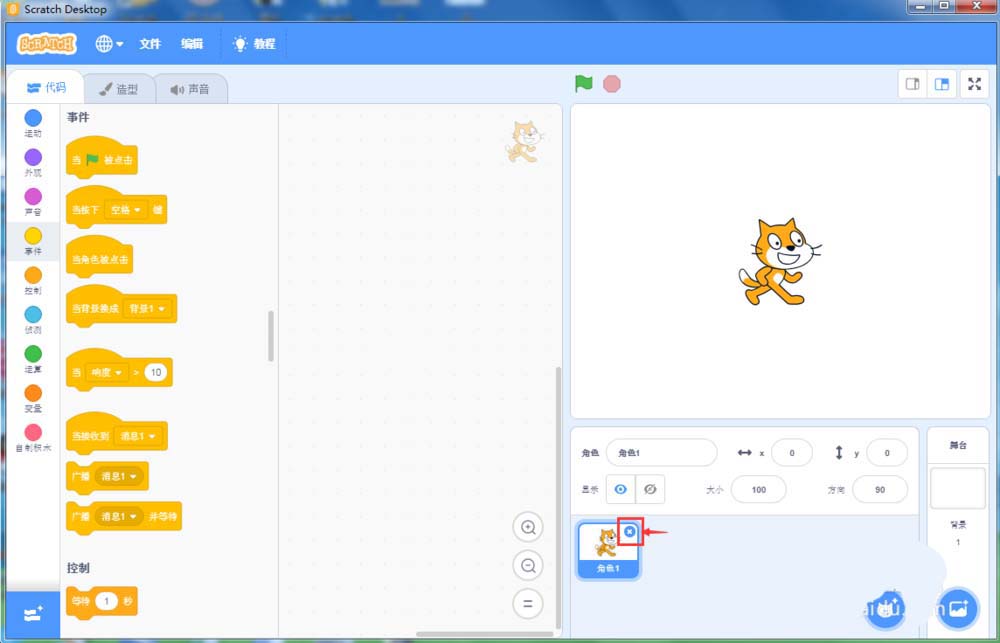This screenshot has height=643, width=1000.
Task: Open the 文件 menu
Action: tap(150, 44)
